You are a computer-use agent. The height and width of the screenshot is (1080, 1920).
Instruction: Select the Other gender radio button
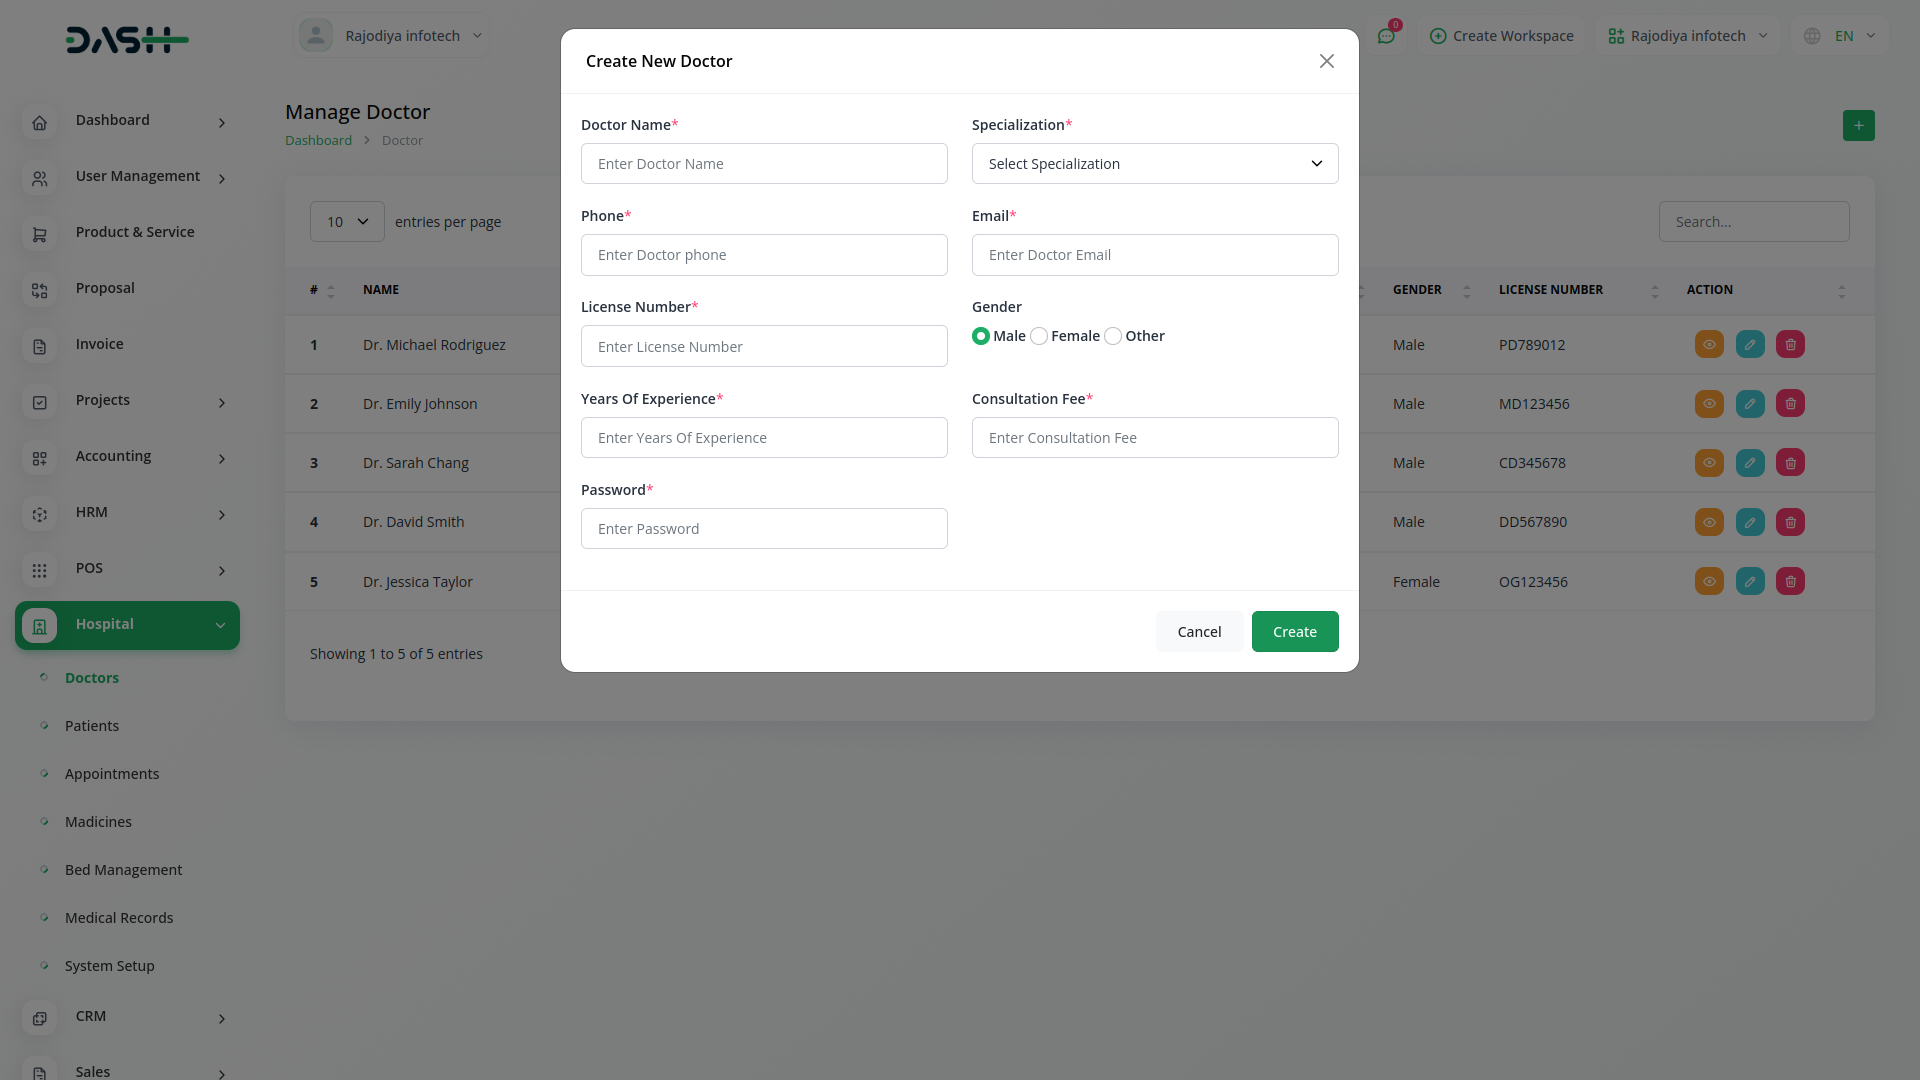coord(1113,337)
